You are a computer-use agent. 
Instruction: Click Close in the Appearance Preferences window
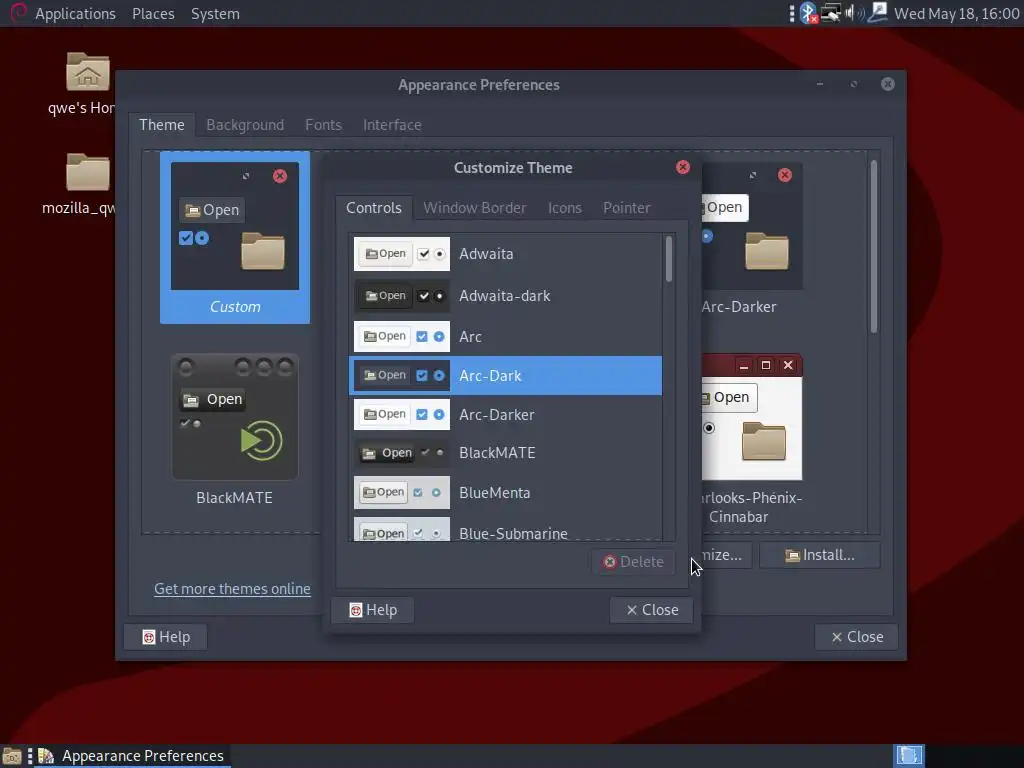(x=857, y=637)
